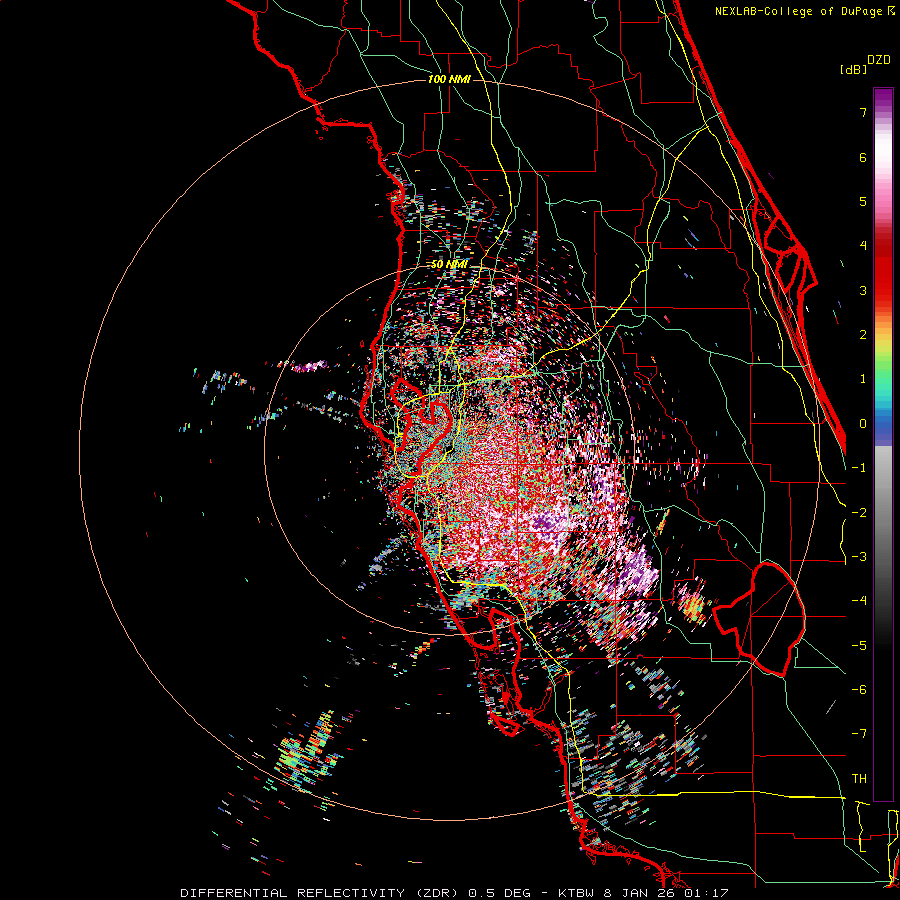900x900 pixels.
Task: Click the -1 value on color scale
Action: tap(859, 468)
